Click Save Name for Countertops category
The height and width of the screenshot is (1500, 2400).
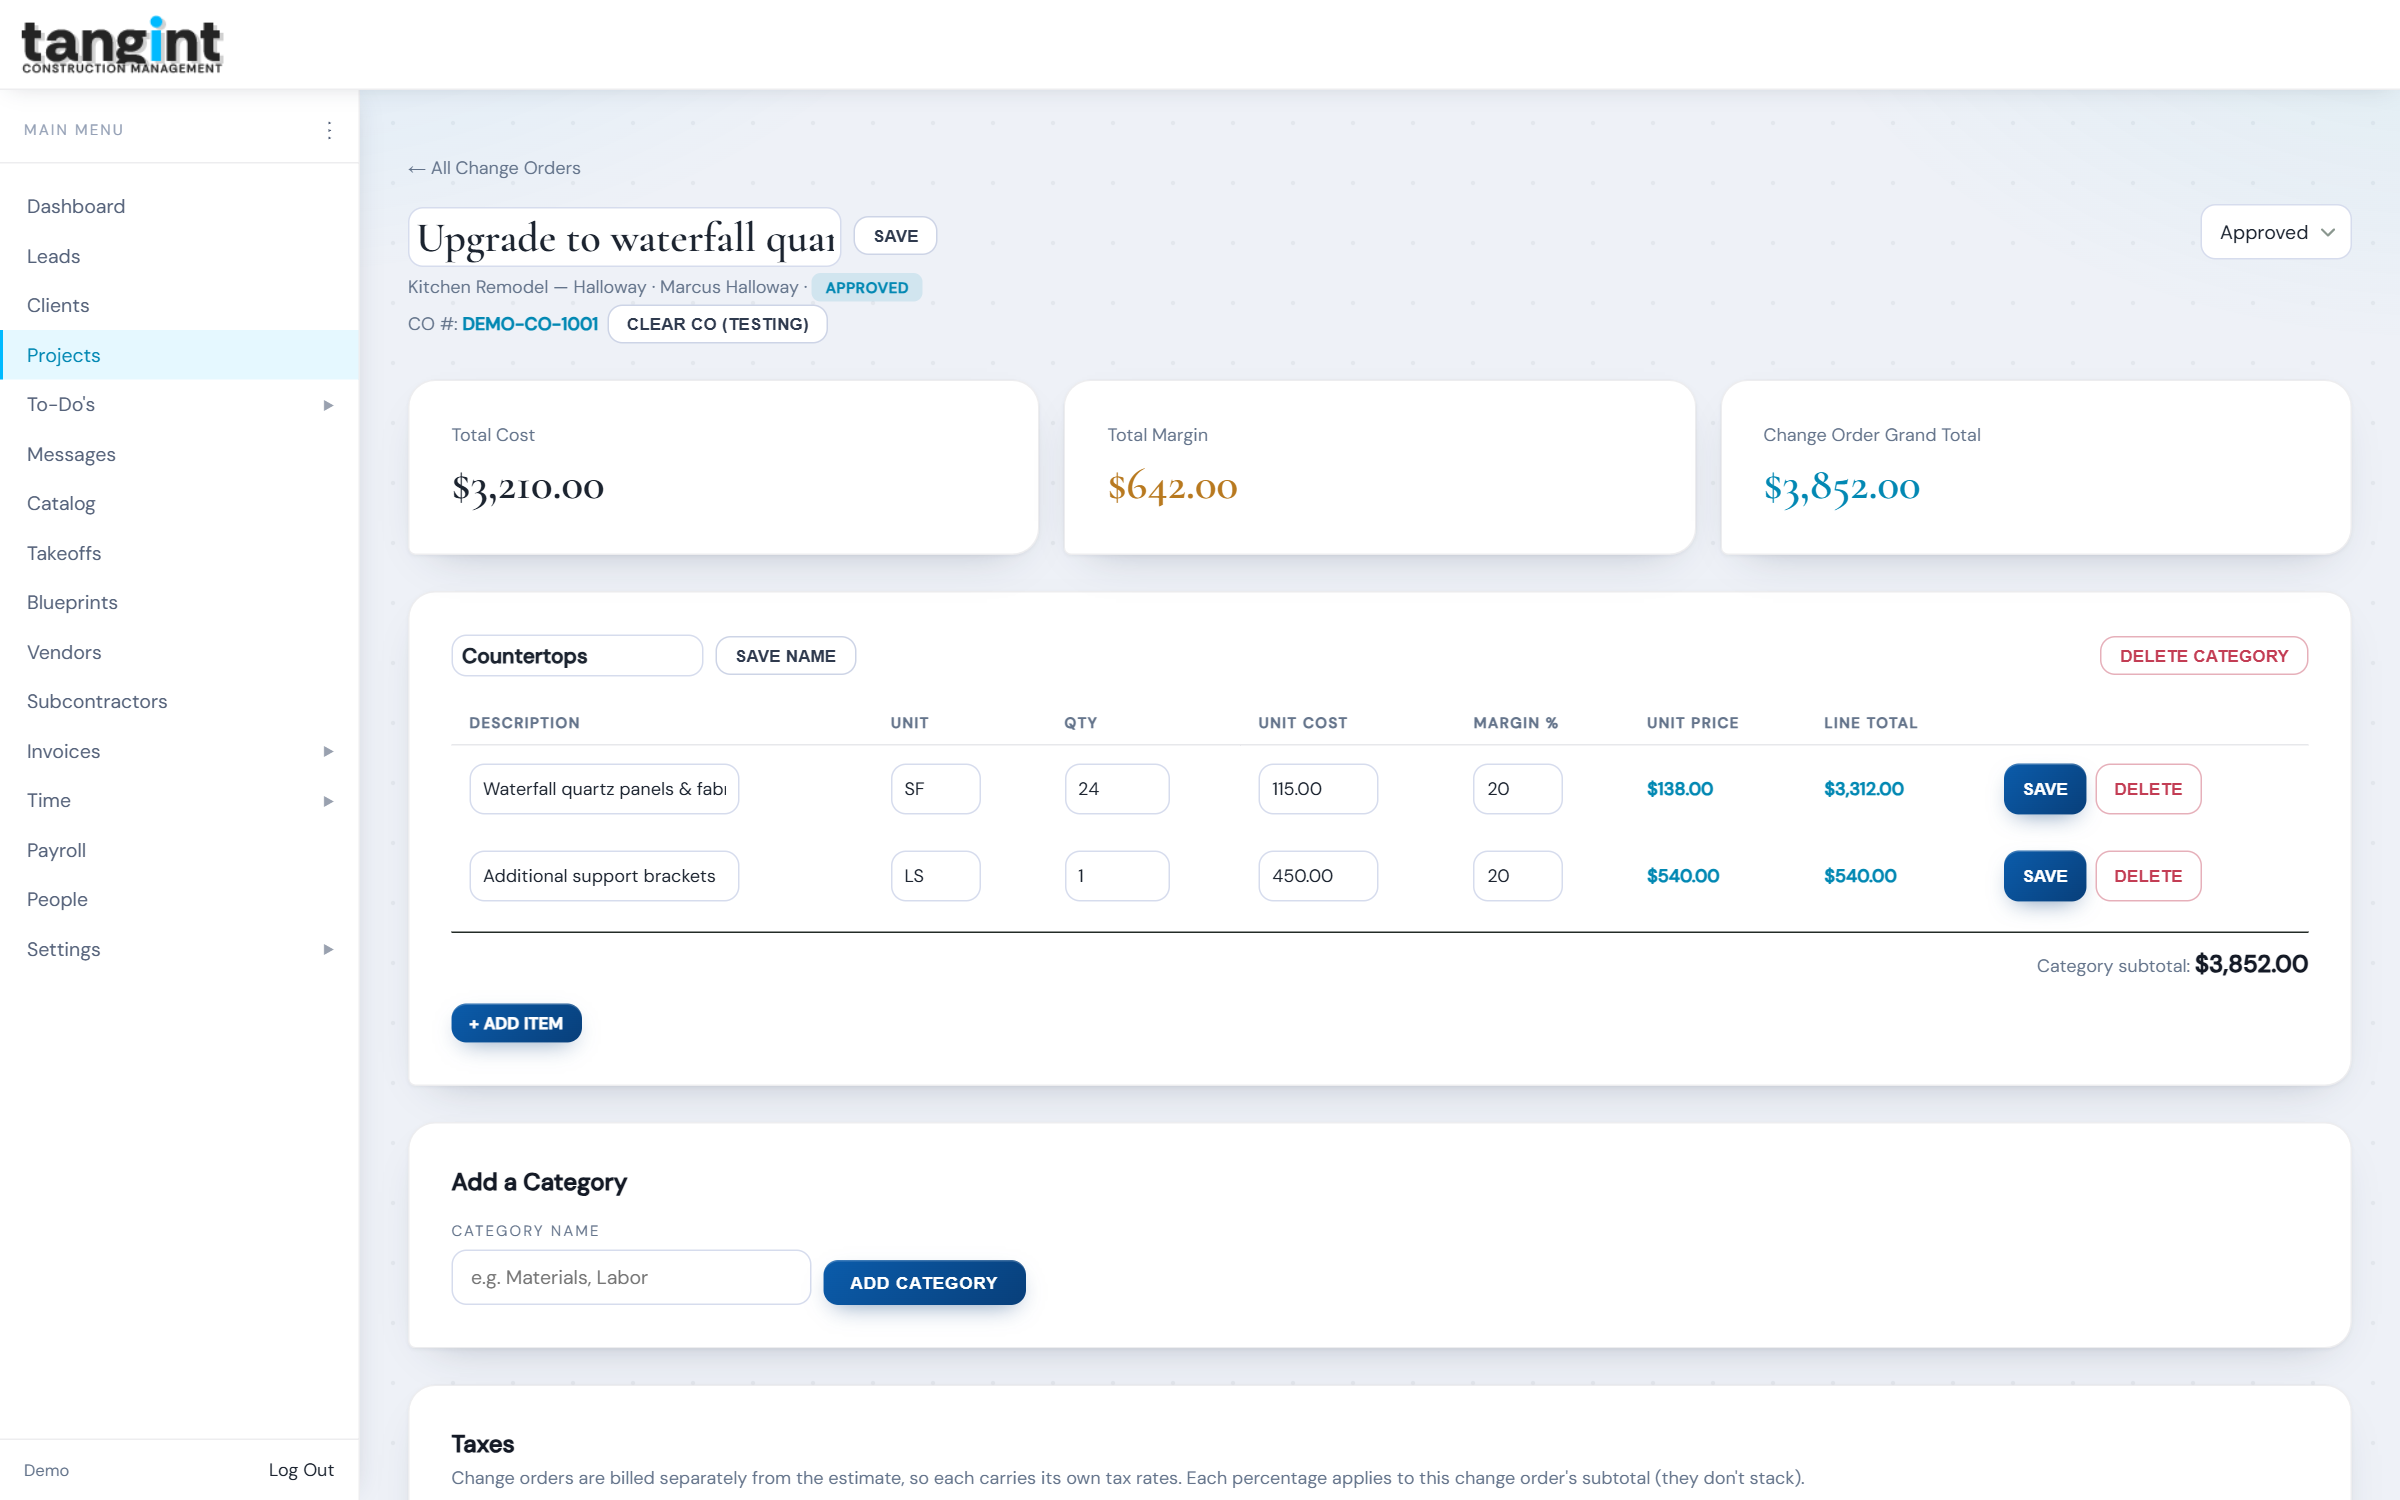coord(785,656)
